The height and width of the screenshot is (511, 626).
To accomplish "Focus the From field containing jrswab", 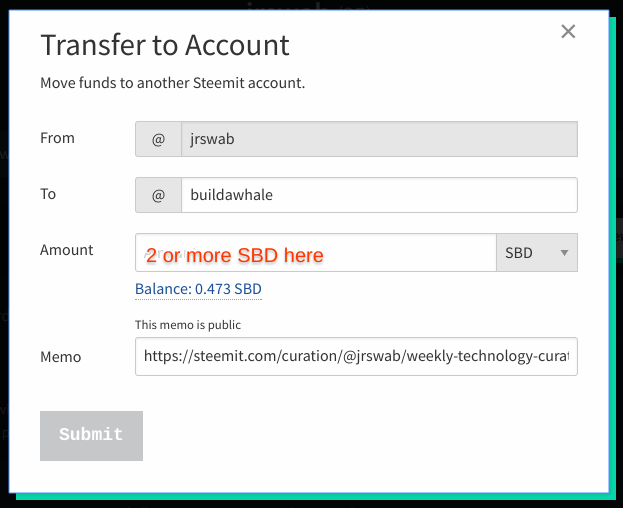I will point(378,139).
